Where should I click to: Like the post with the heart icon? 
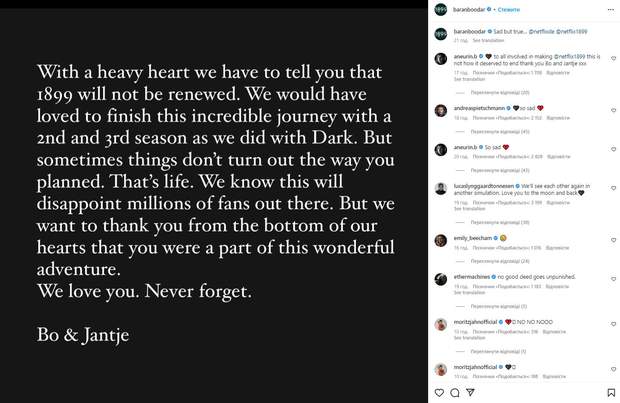[x=439, y=393]
